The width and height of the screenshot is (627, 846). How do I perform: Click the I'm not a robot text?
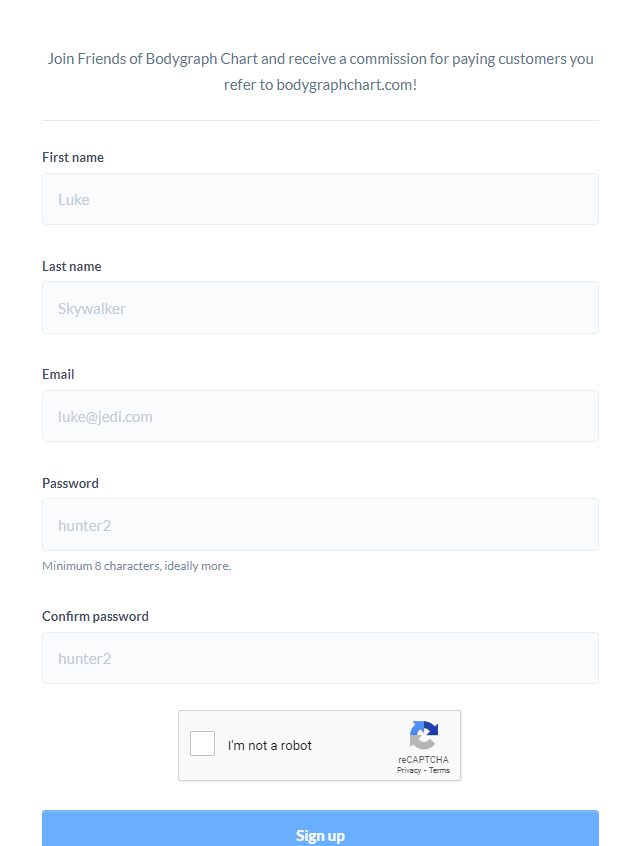[270, 746]
